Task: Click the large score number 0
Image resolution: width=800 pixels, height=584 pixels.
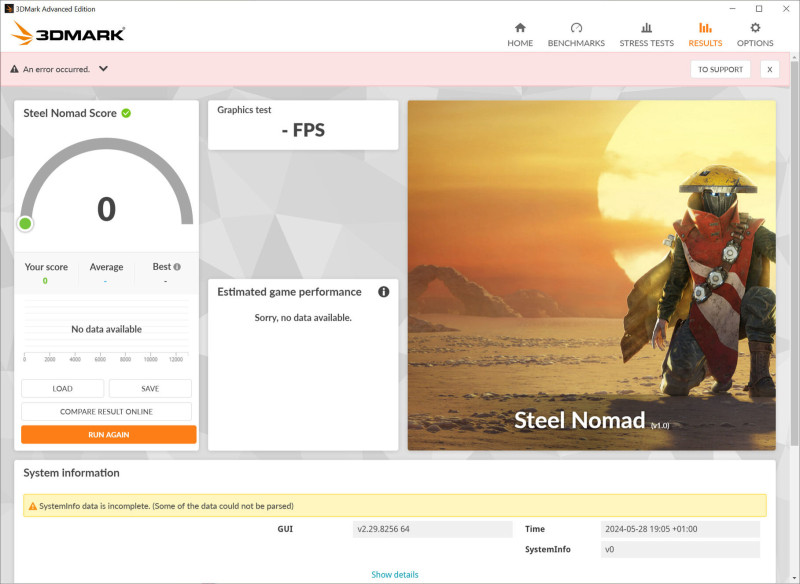Action: coord(106,209)
